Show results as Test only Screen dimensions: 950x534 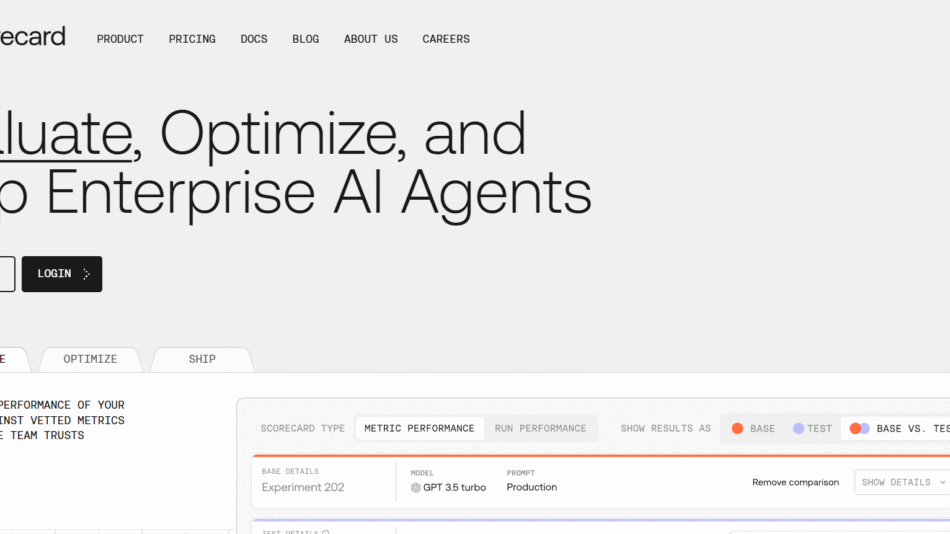[x=812, y=428]
